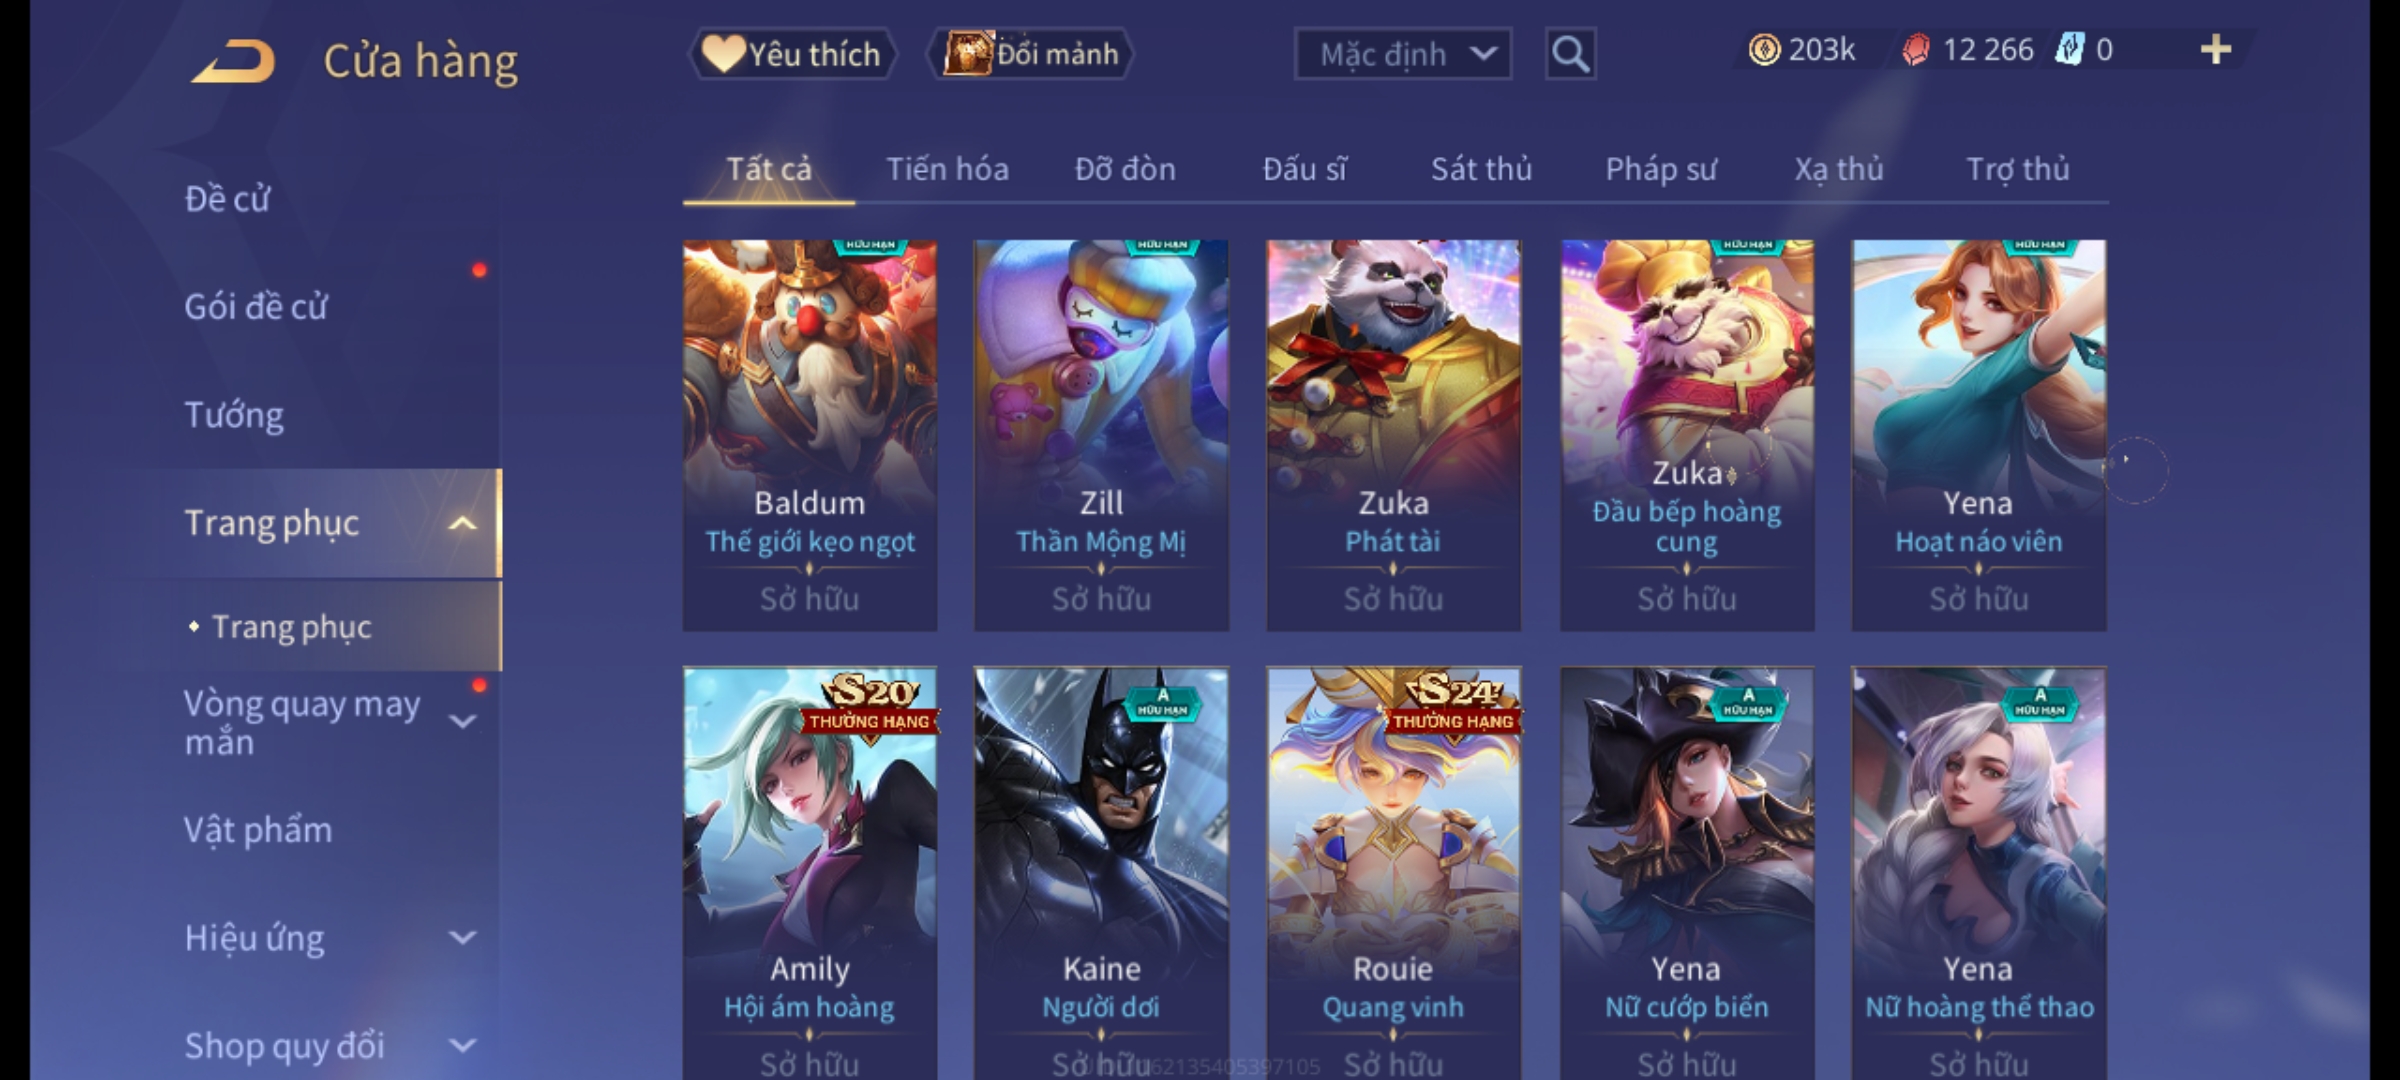Tap the red ruby currency icon

click(1915, 50)
